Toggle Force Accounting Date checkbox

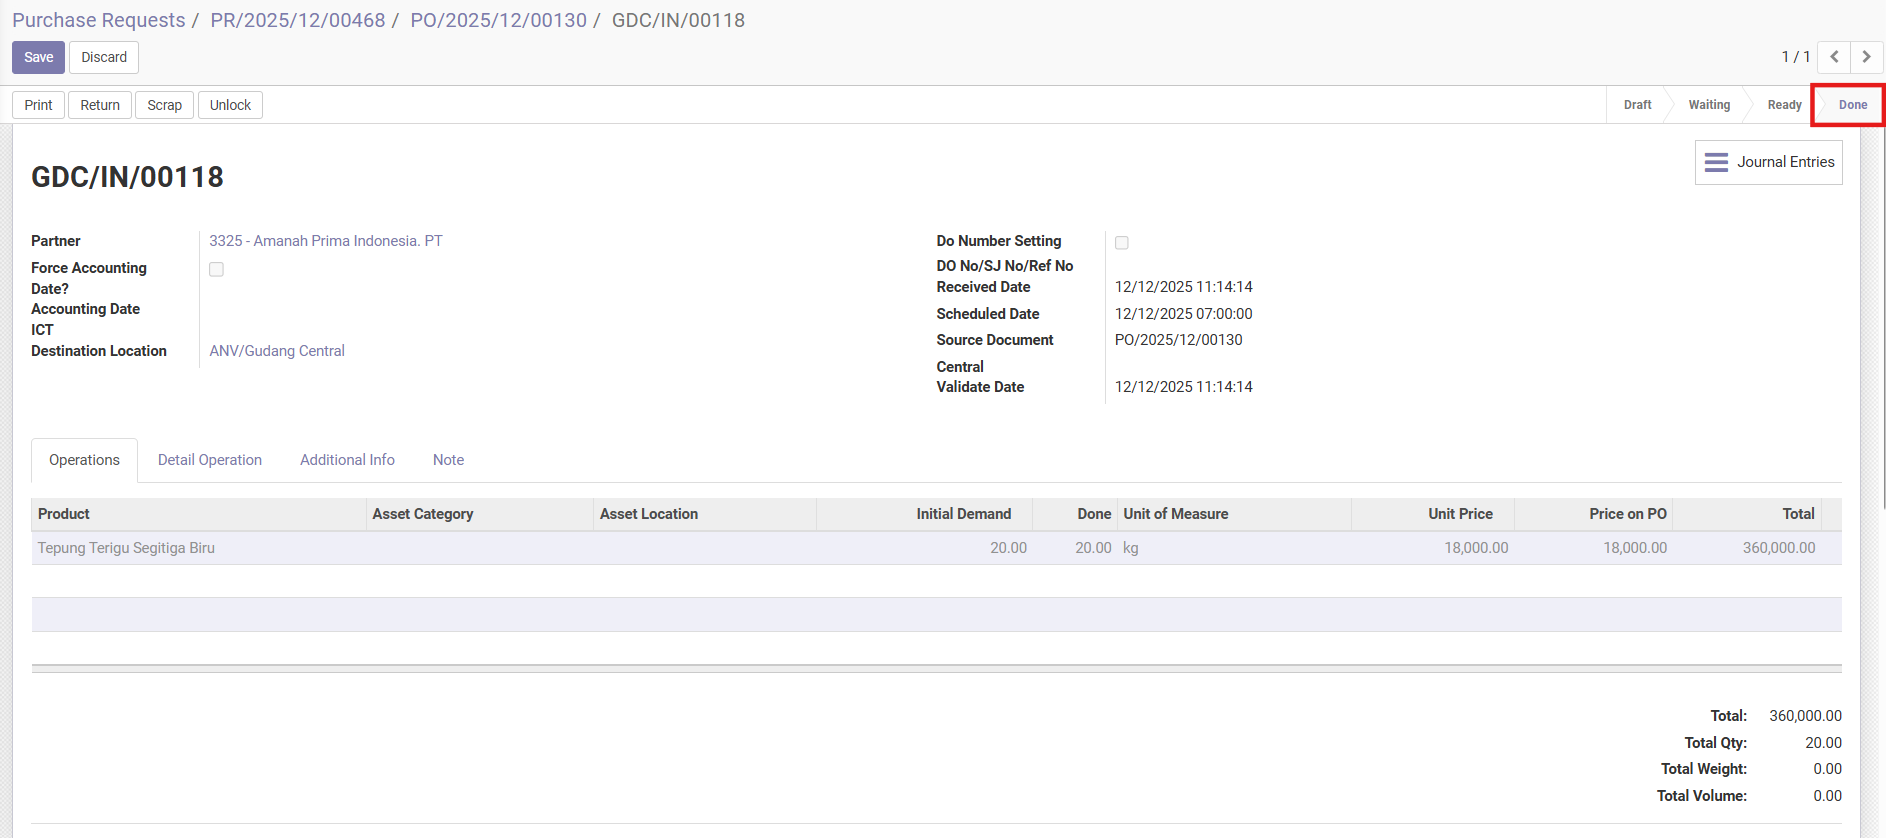pos(216,269)
